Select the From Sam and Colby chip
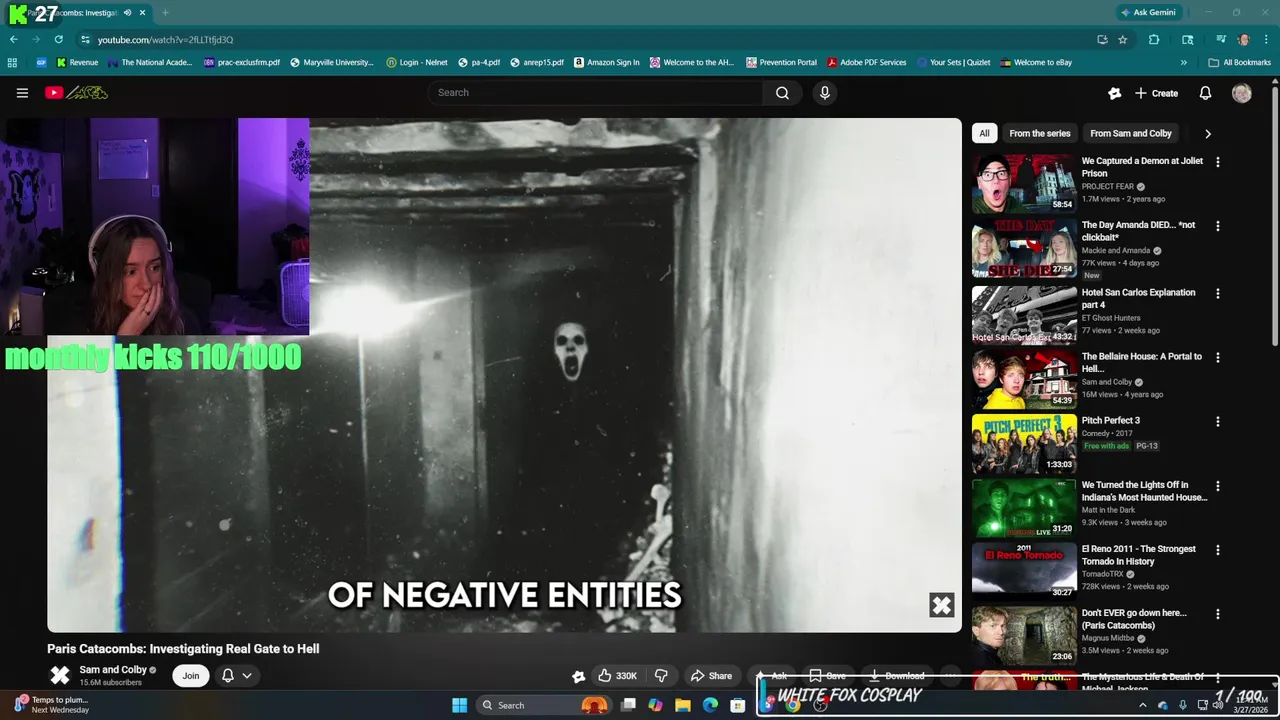 (x=1131, y=133)
